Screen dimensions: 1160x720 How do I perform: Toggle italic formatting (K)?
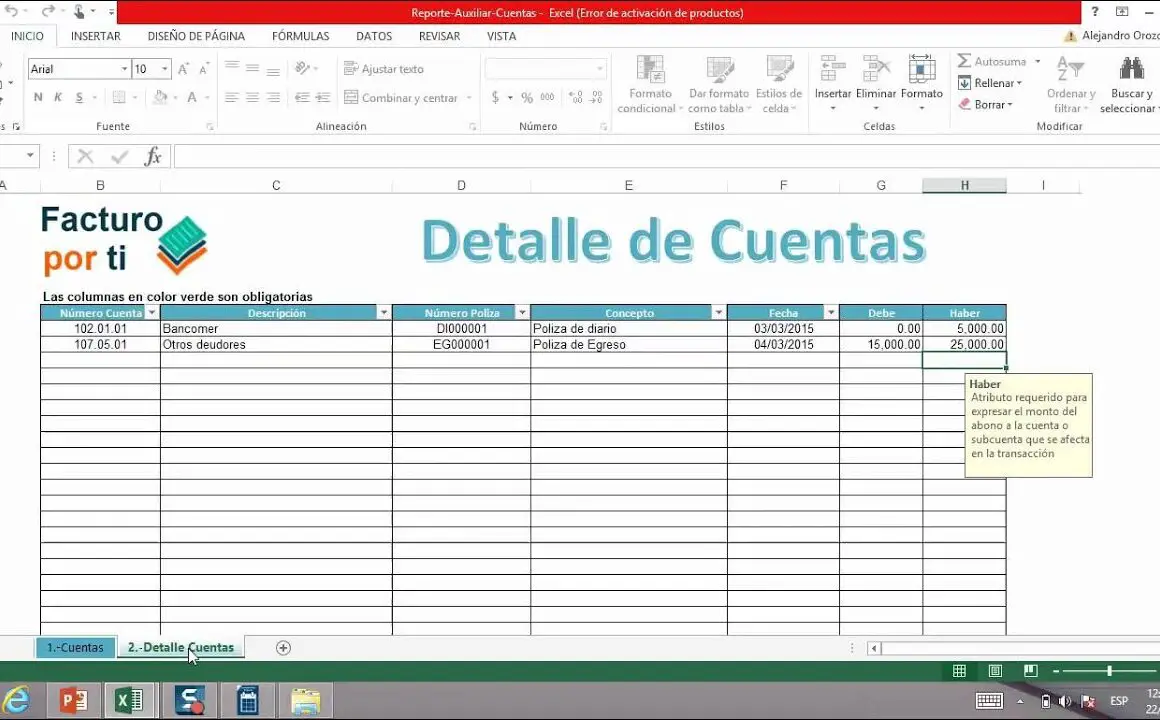tap(58, 98)
